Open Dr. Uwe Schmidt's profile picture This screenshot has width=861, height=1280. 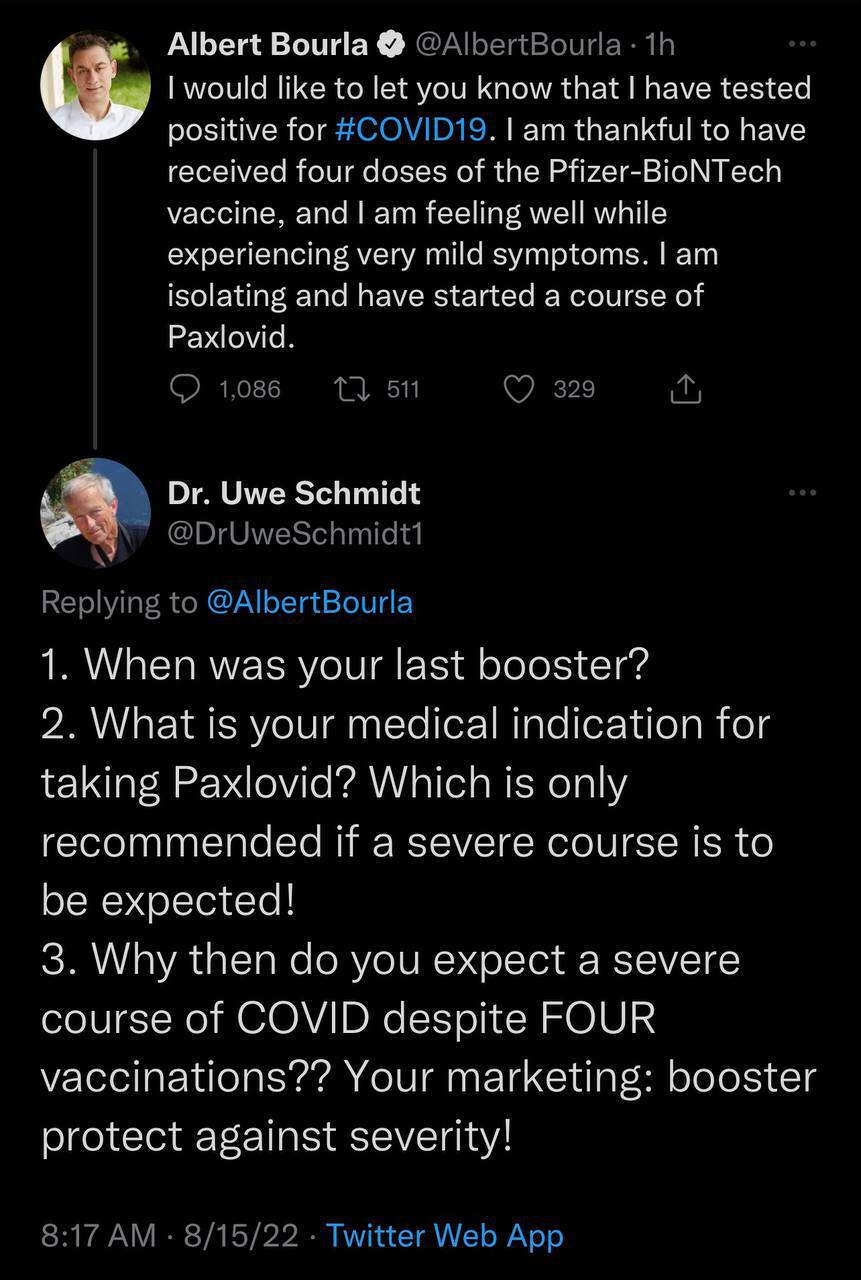(x=95, y=513)
